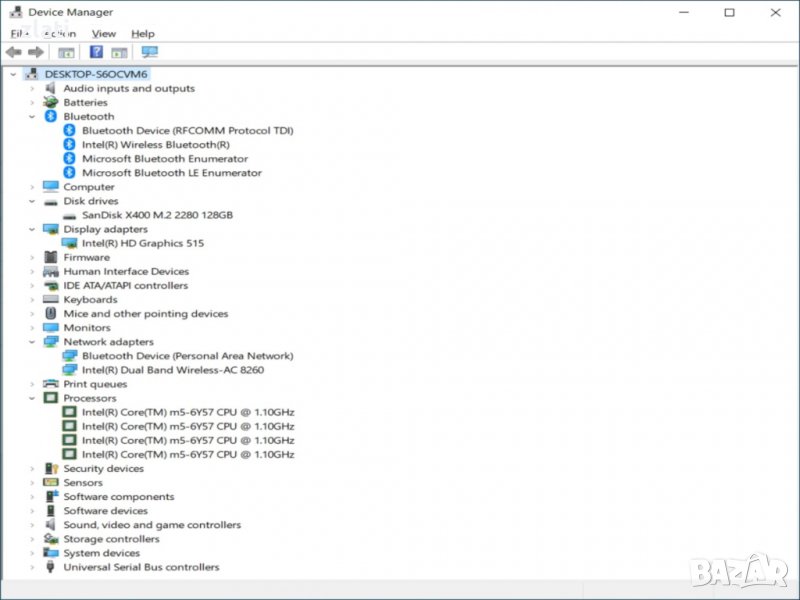Select the DESKTOP-S6OCVM6 root node

tap(96, 74)
